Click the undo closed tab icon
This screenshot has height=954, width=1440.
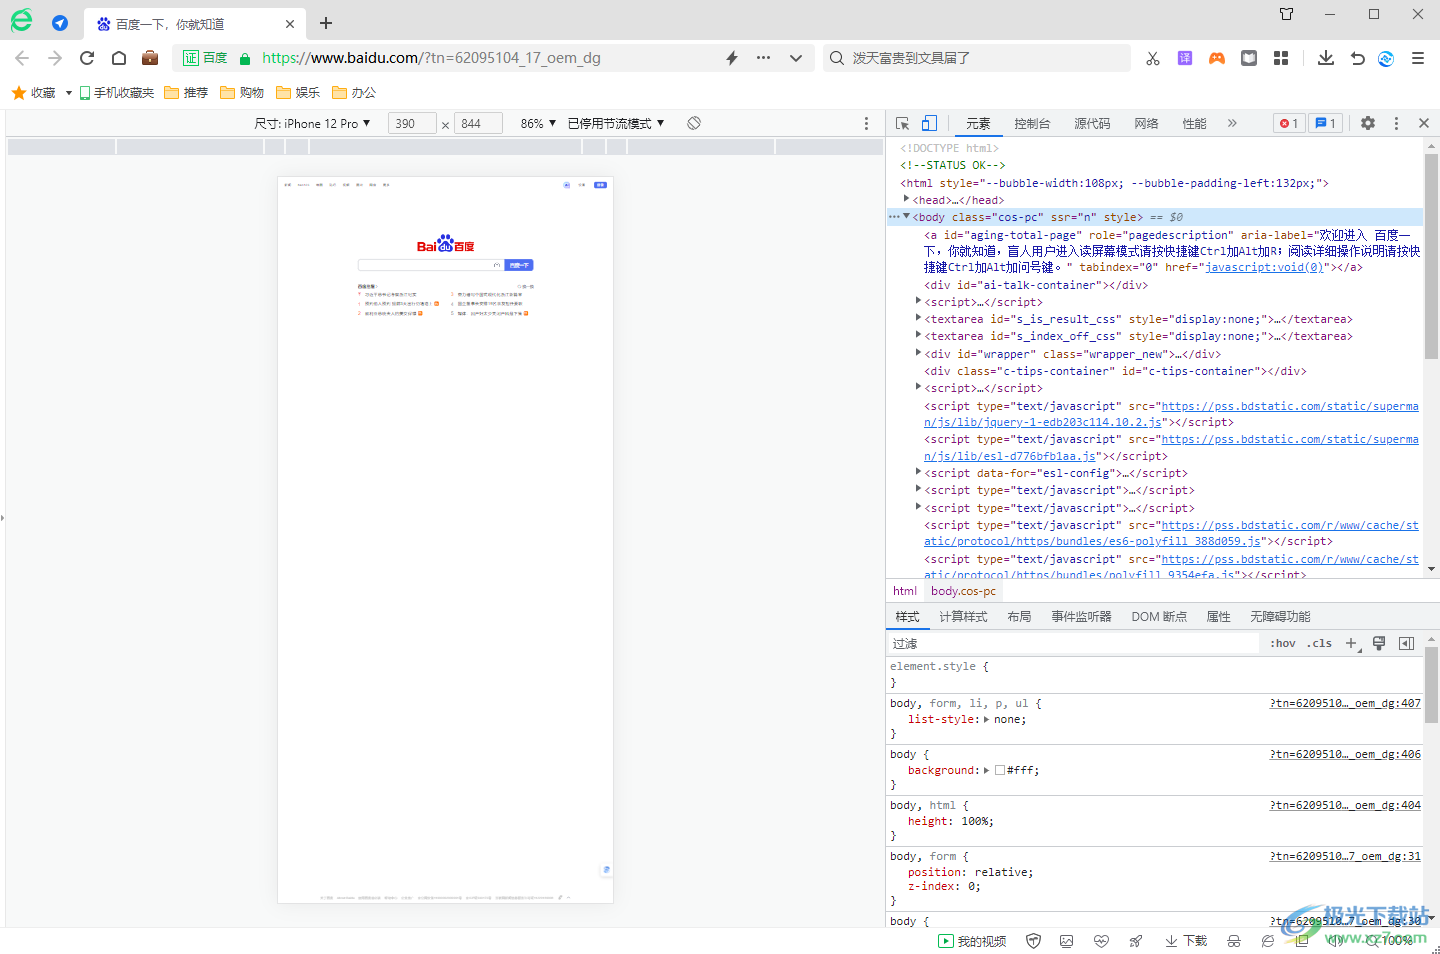(x=1357, y=58)
